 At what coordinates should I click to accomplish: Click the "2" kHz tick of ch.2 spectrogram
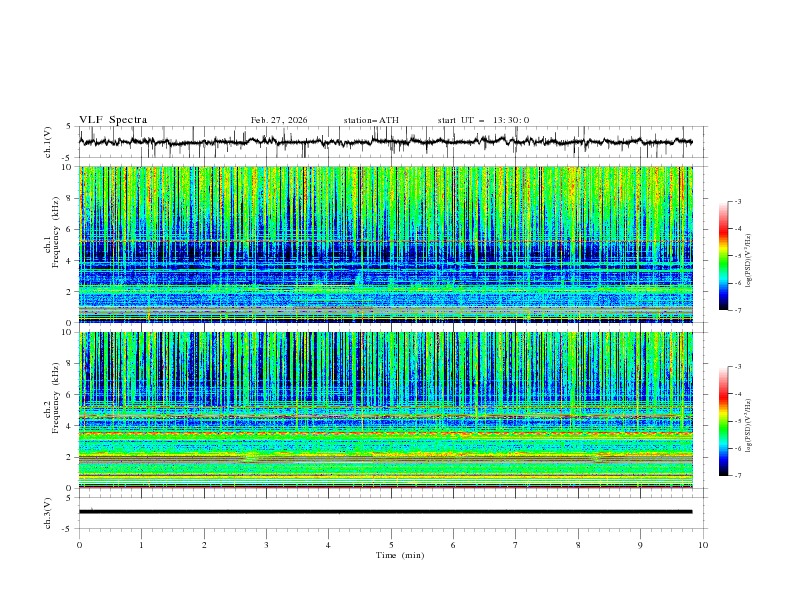[x=70, y=457]
